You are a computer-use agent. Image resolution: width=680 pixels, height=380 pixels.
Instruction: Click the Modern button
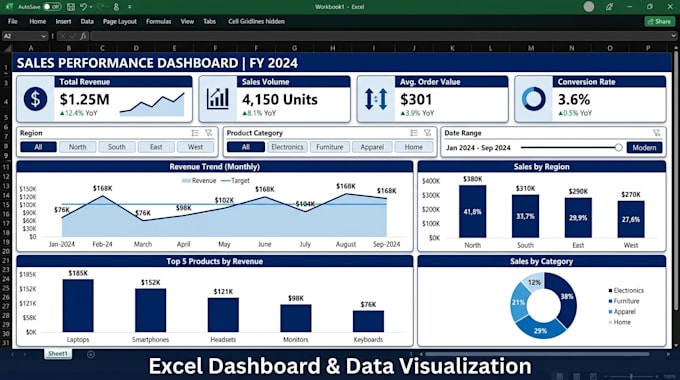(644, 147)
